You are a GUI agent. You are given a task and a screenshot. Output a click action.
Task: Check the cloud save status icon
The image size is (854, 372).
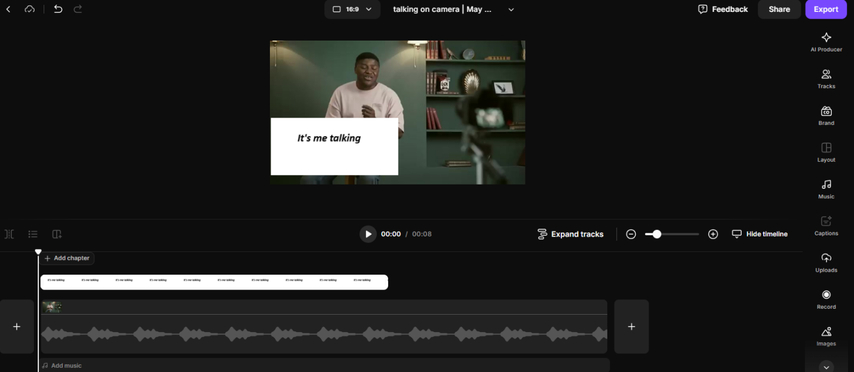(x=30, y=9)
